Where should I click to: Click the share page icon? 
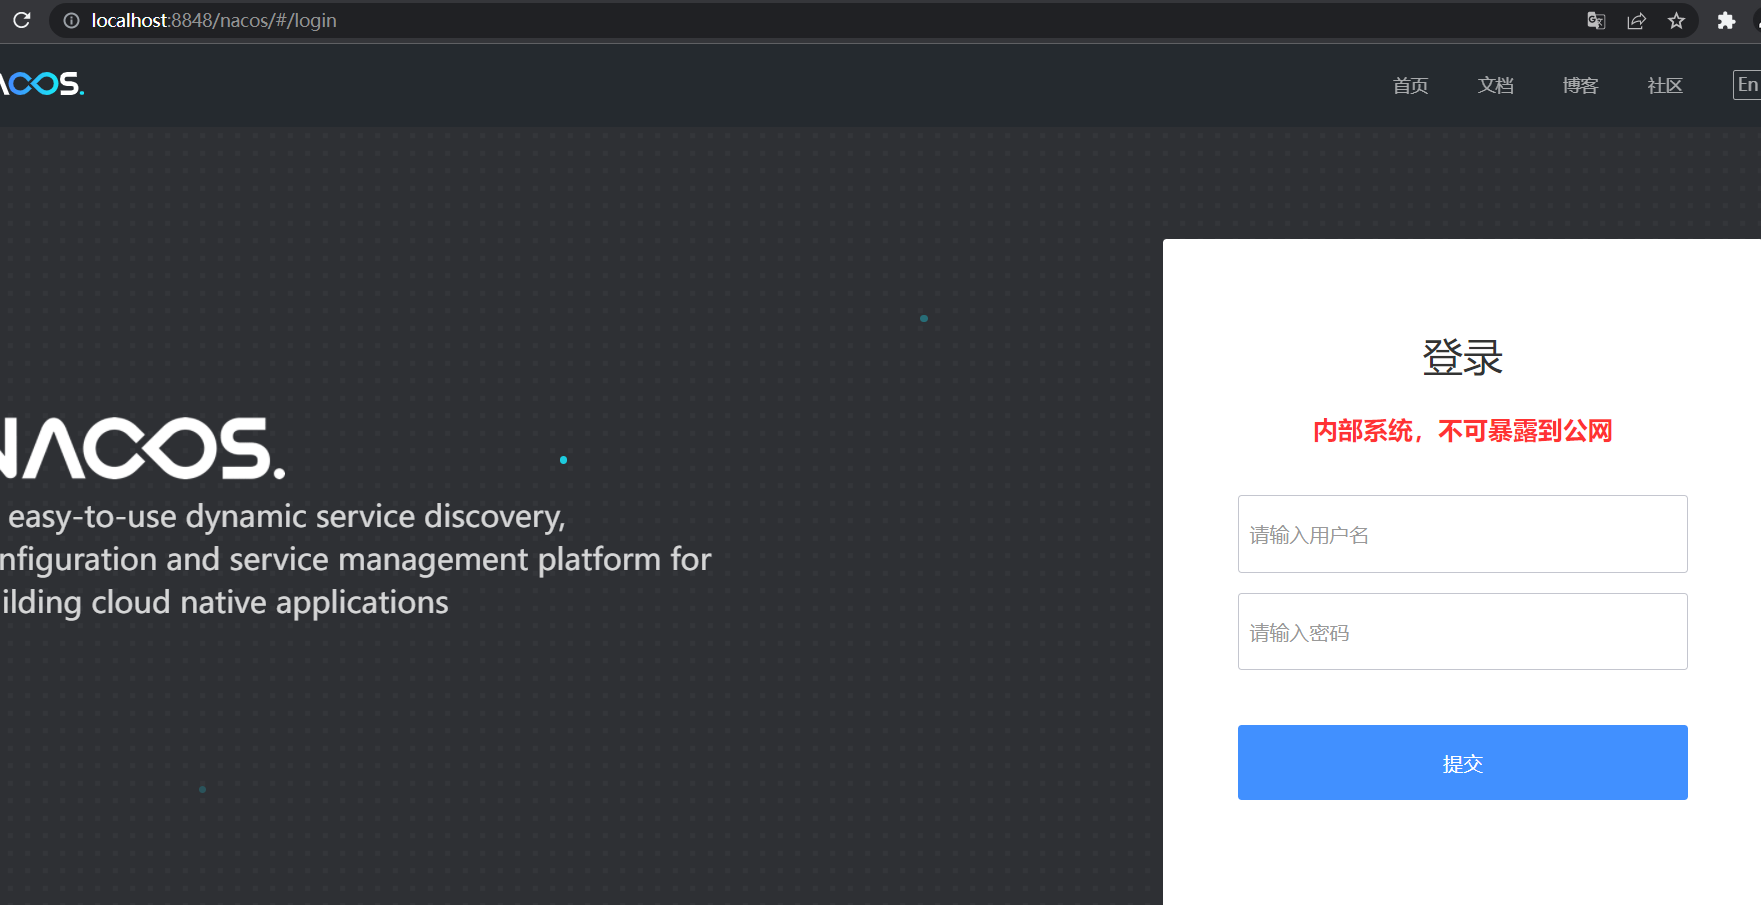(x=1636, y=20)
